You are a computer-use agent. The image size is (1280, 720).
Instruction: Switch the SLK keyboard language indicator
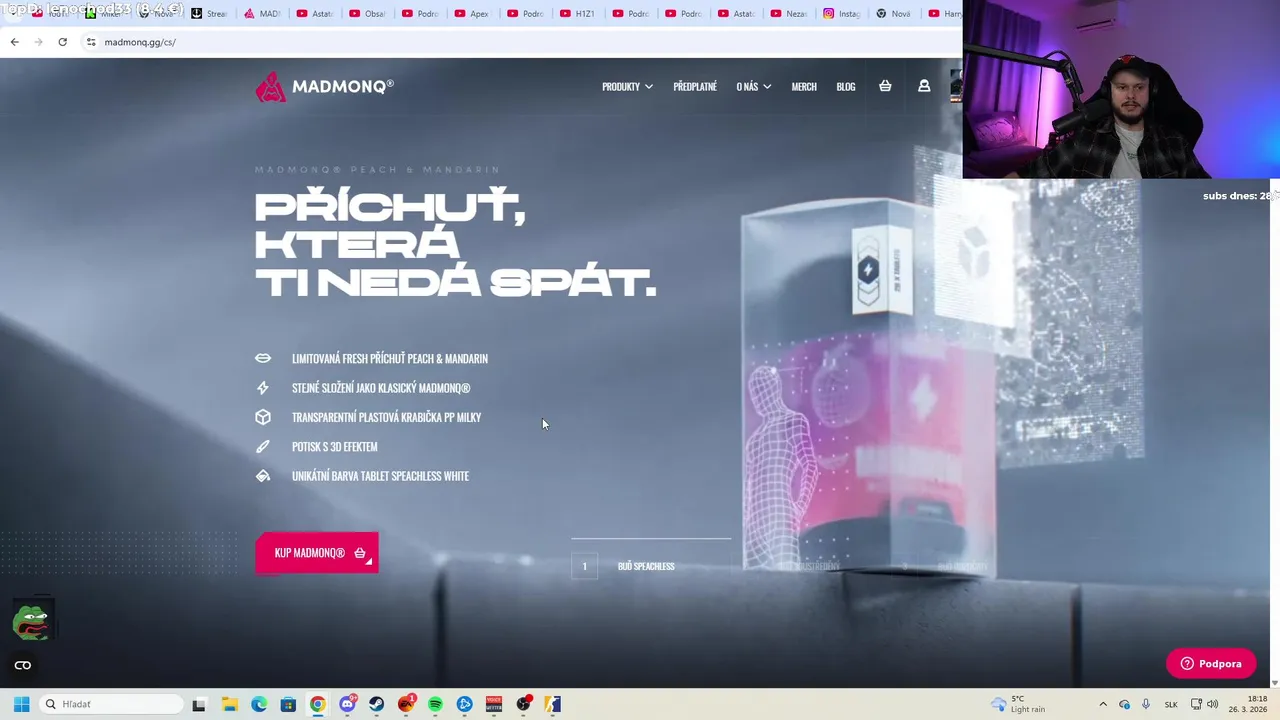[x=1171, y=704]
